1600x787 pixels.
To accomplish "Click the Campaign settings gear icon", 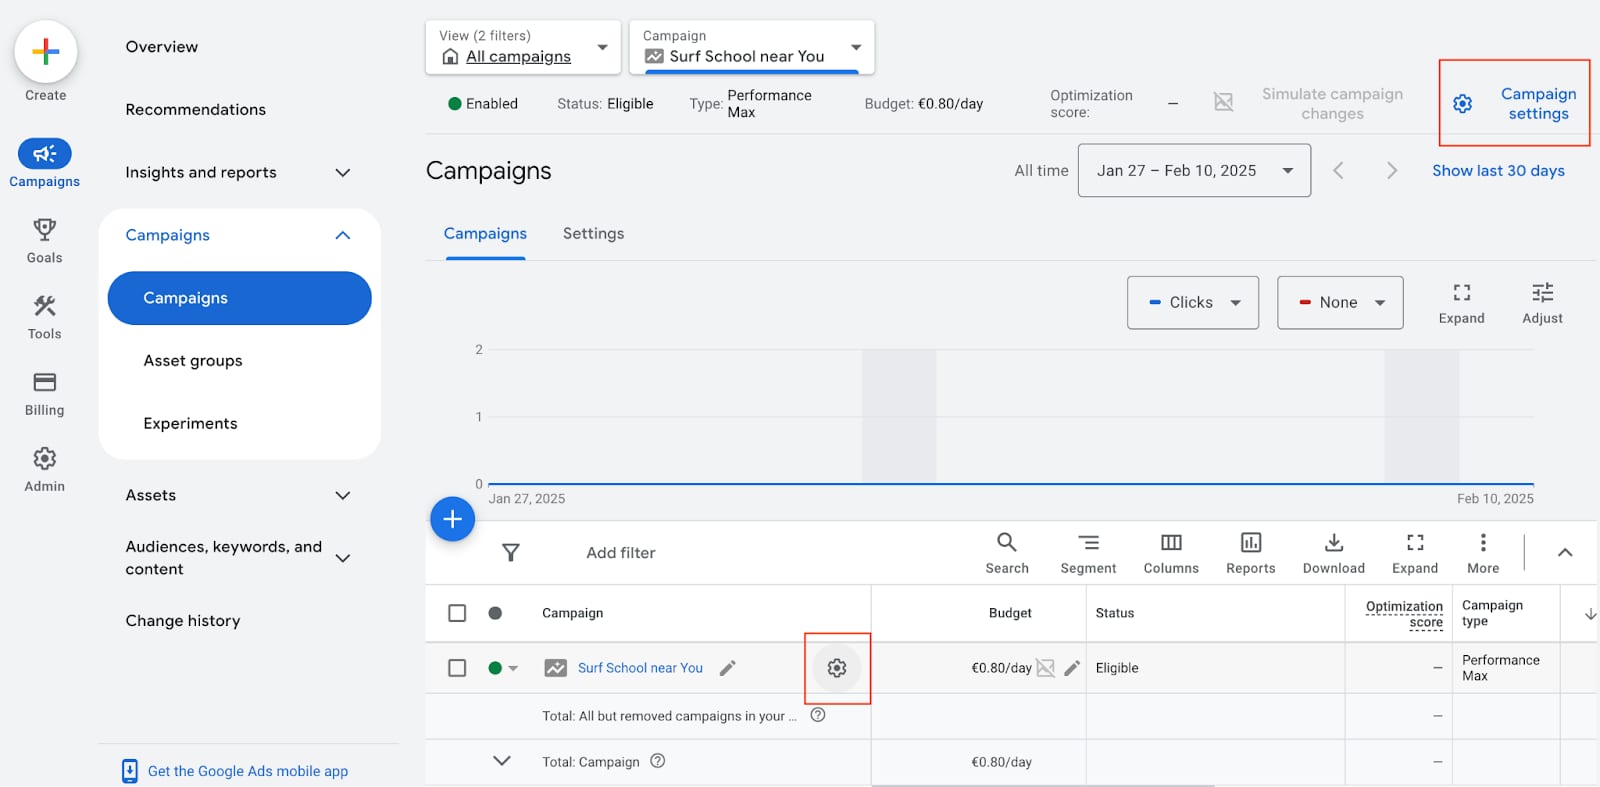I will click(x=1462, y=103).
